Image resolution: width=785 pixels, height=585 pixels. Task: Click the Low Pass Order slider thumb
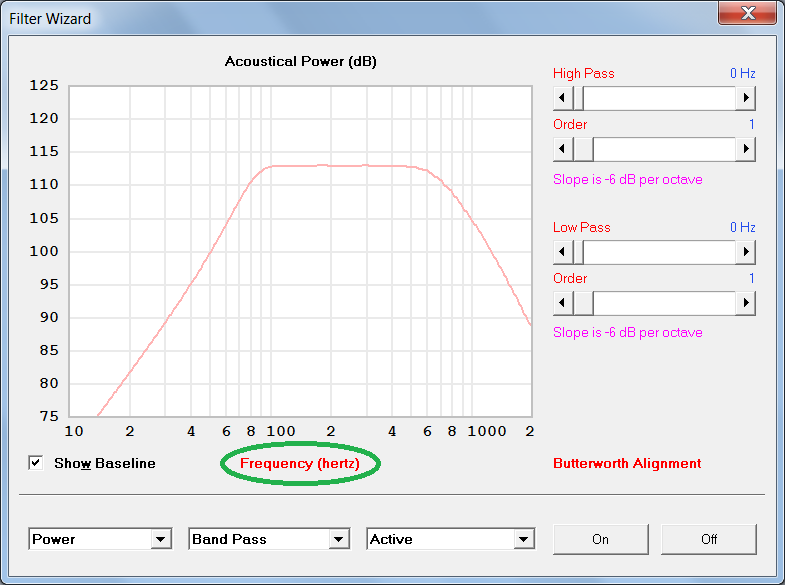point(583,303)
